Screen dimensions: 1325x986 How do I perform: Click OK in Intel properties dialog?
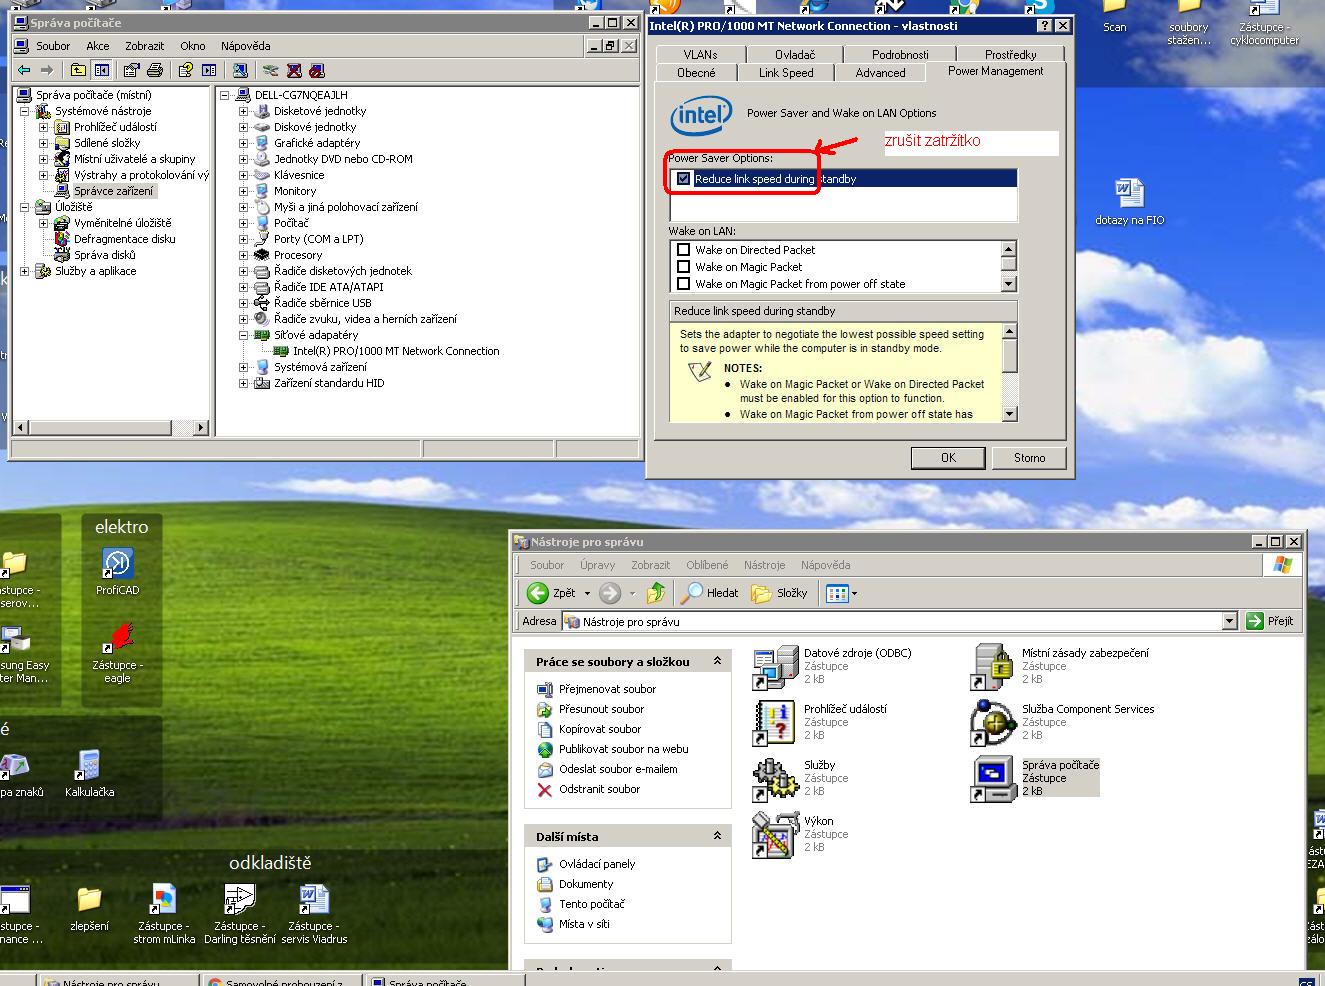coord(948,458)
